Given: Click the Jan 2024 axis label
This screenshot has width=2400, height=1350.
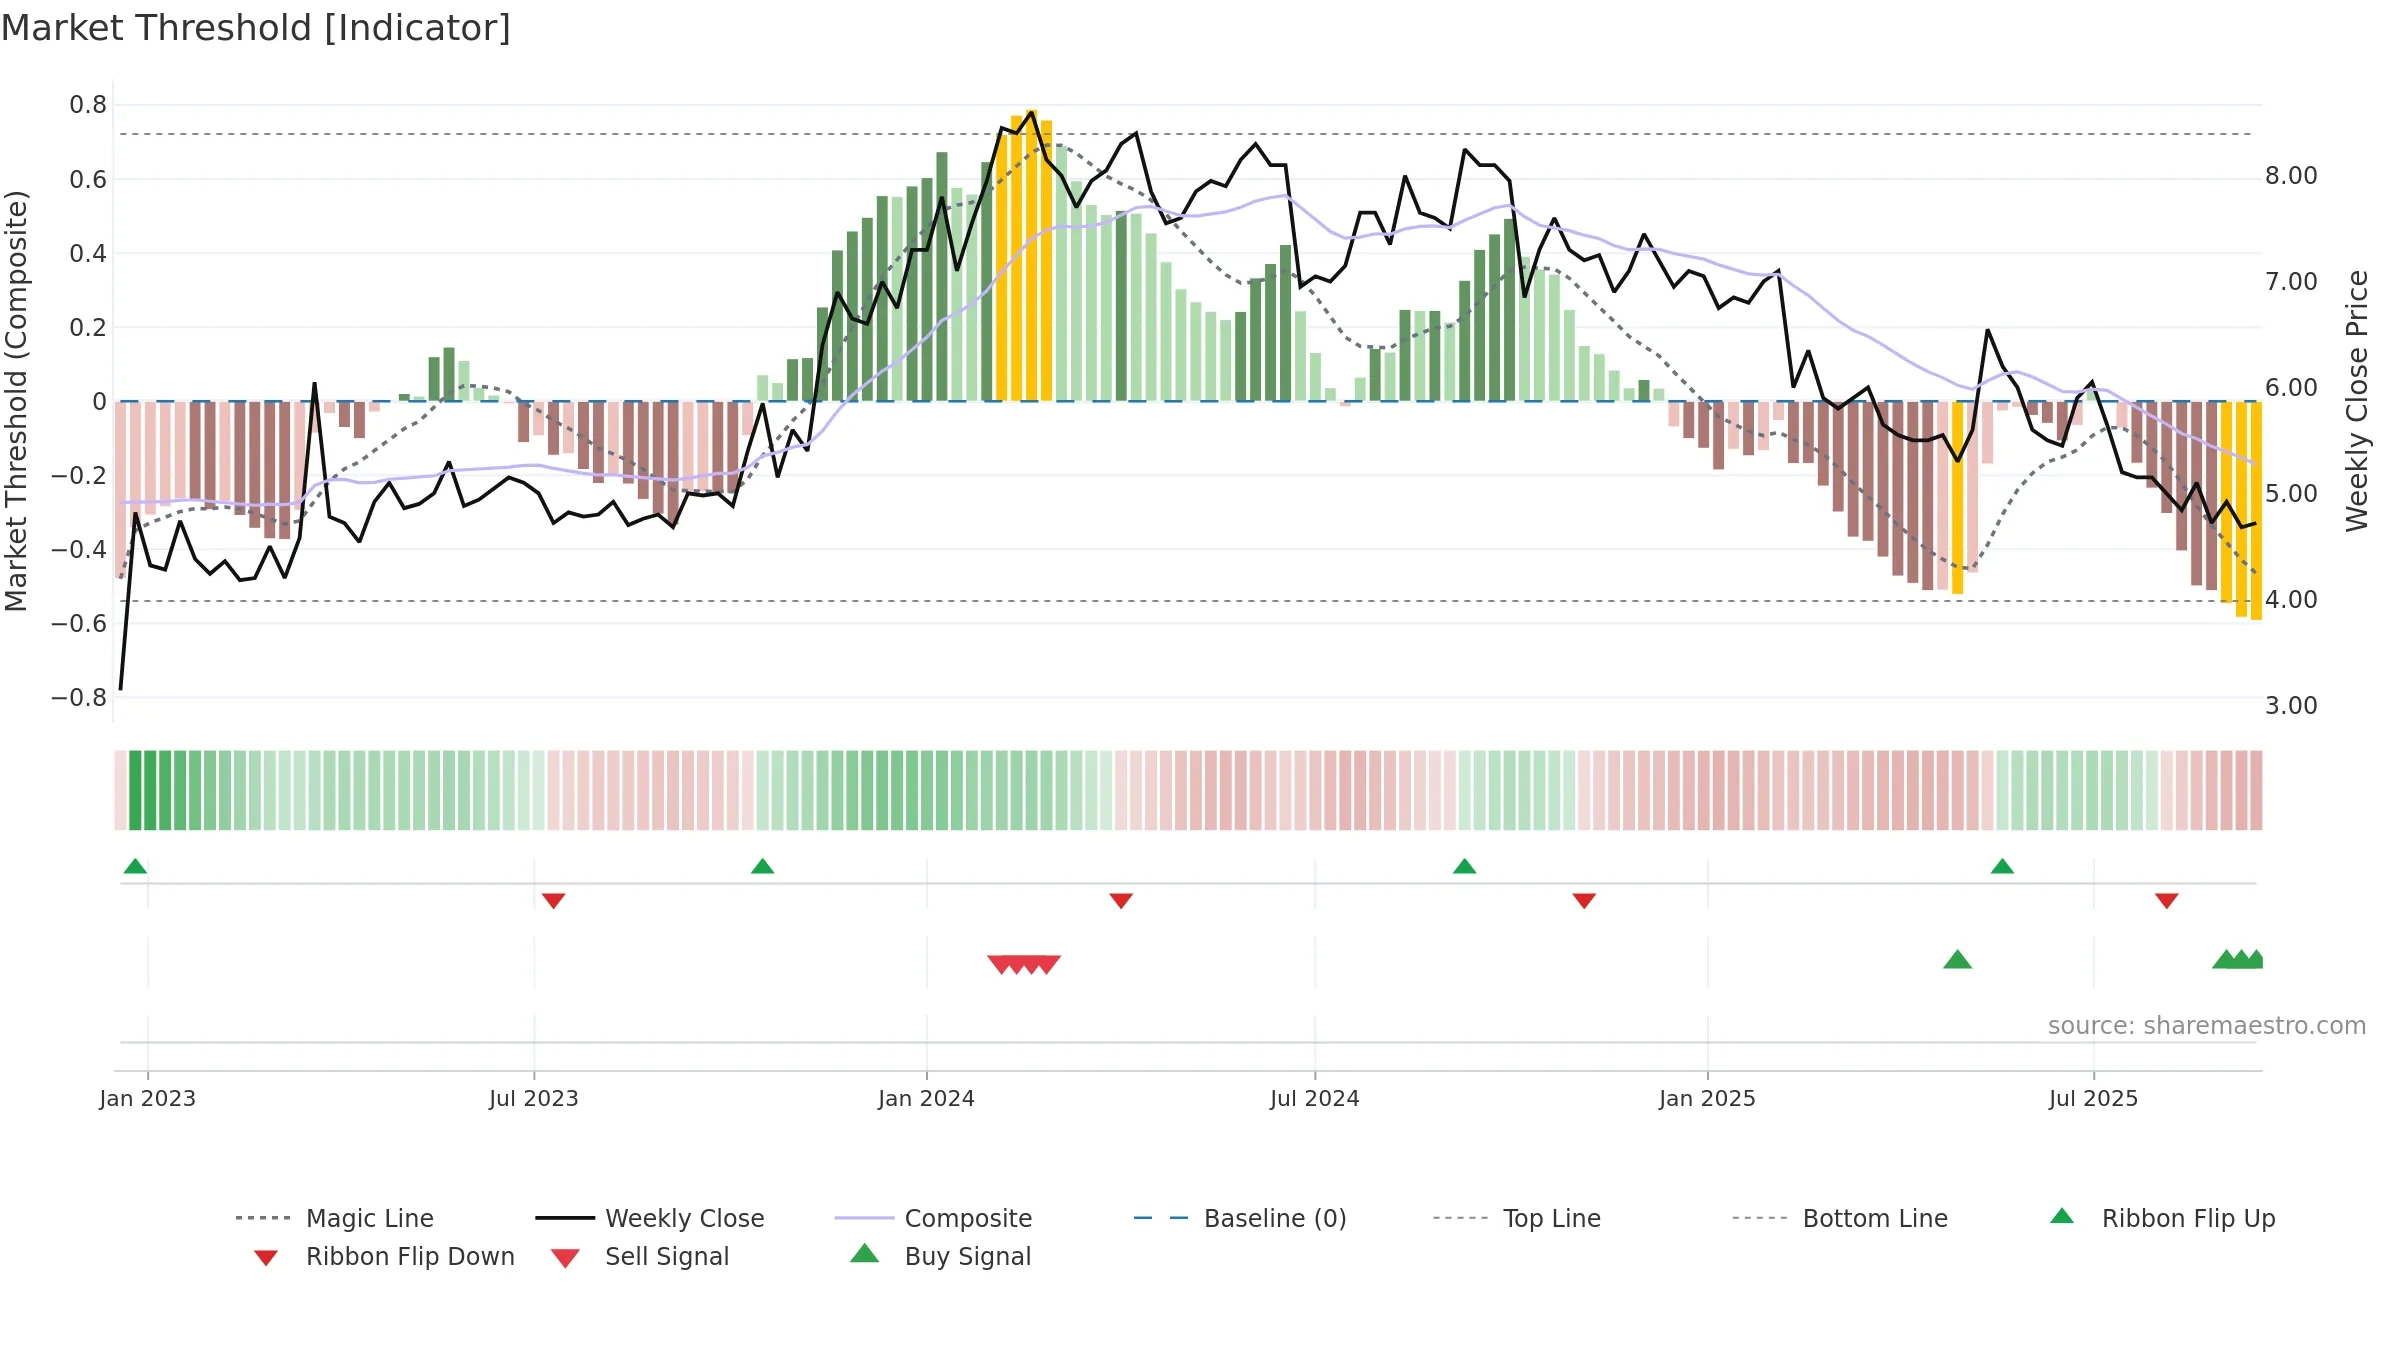Looking at the screenshot, I should click(927, 1099).
